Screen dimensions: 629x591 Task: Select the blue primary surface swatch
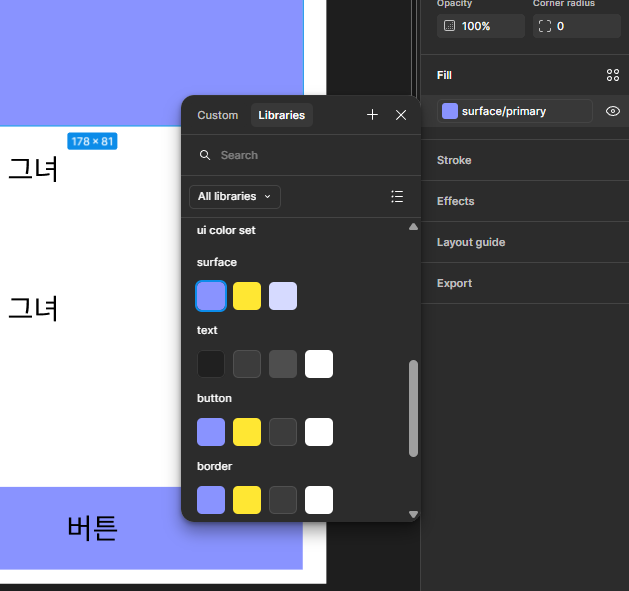[211, 296]
